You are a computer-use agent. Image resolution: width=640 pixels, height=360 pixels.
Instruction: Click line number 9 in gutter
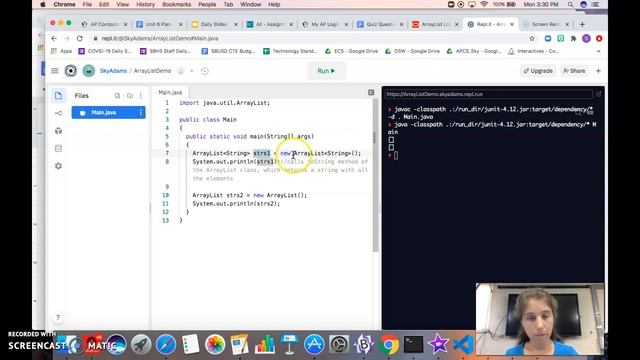coord(167,187)
